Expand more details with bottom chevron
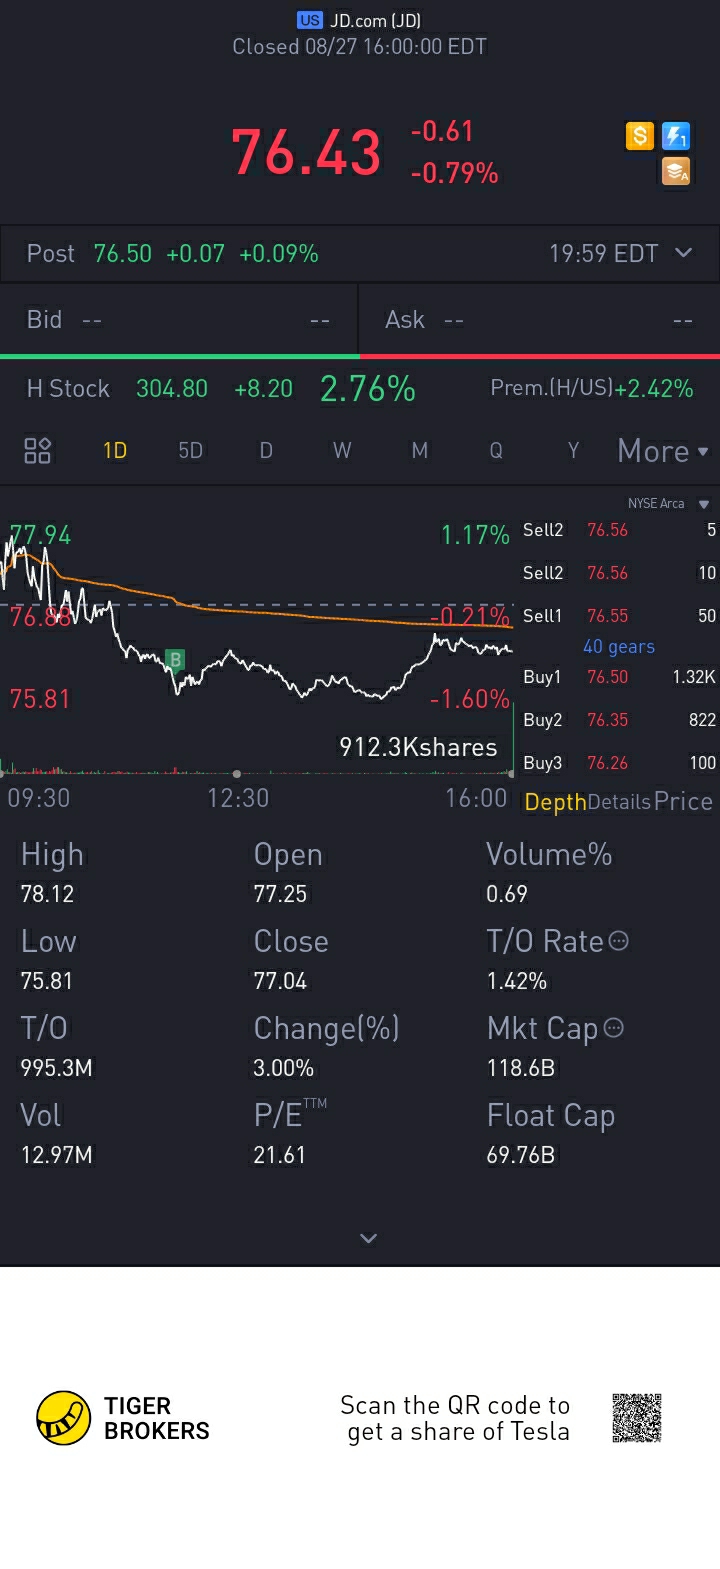Screen dimensions: 720x1569 pos(368,1238)
